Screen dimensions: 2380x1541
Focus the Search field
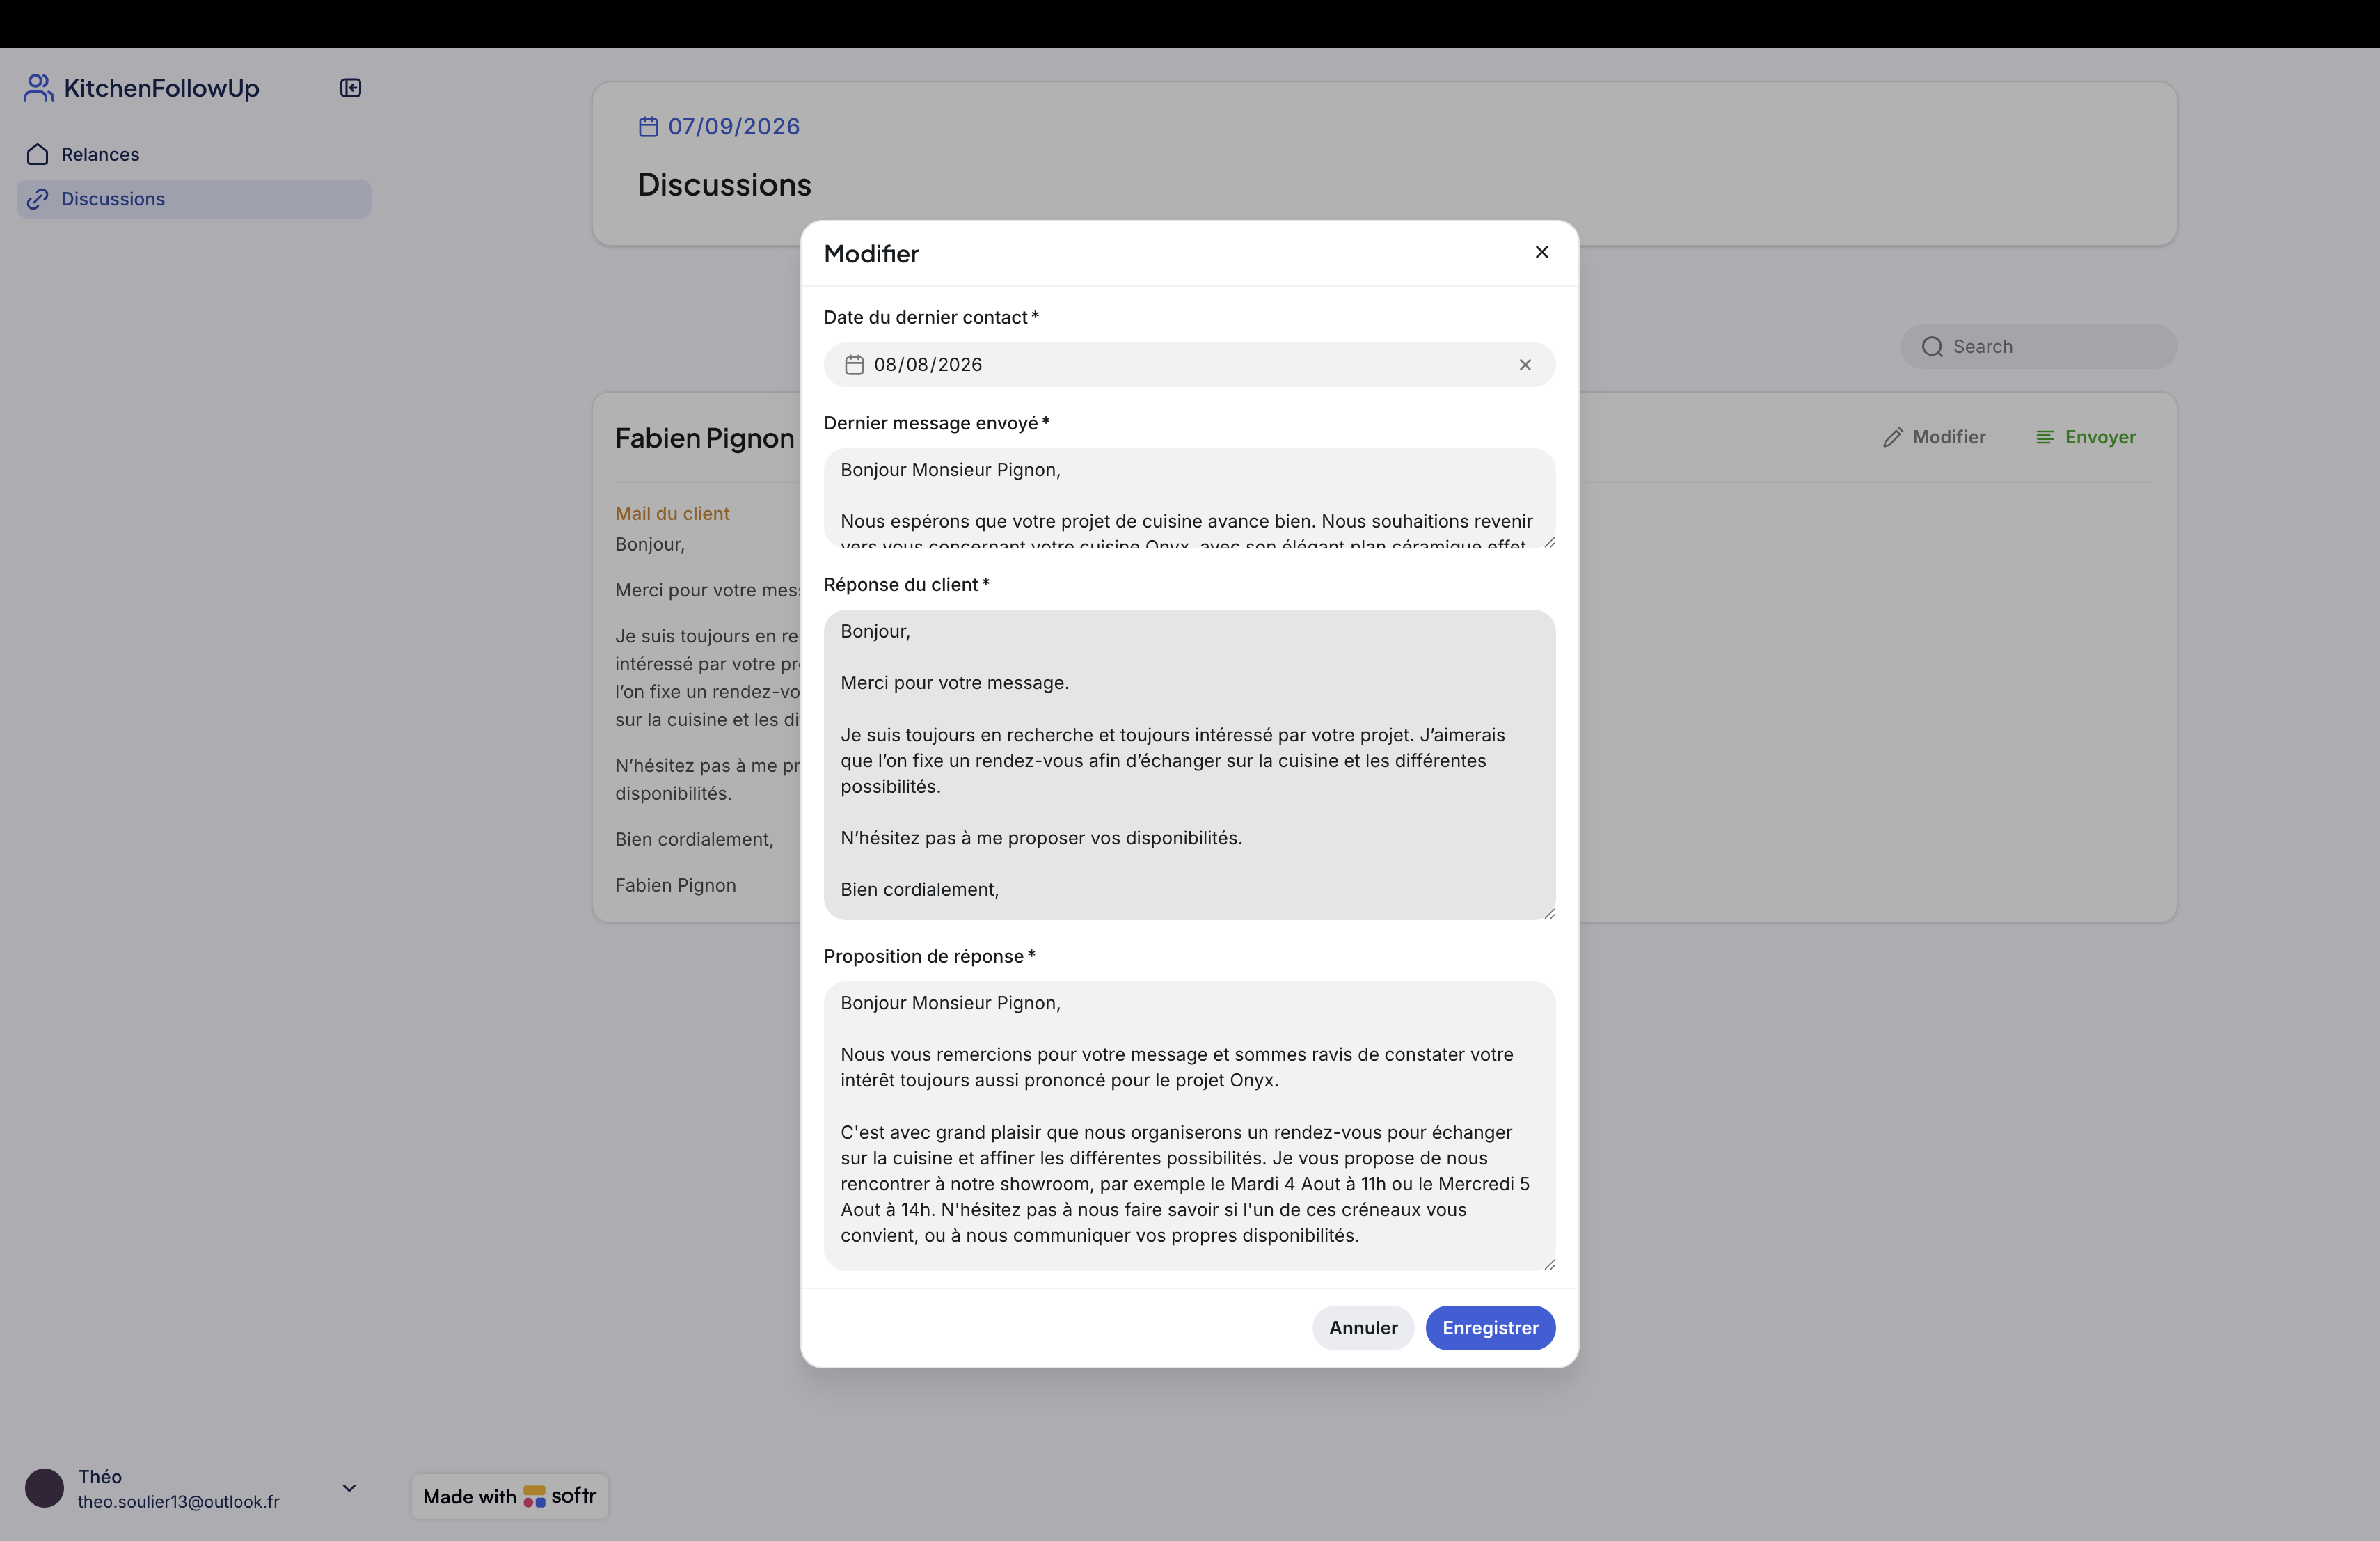(2038, 347)
